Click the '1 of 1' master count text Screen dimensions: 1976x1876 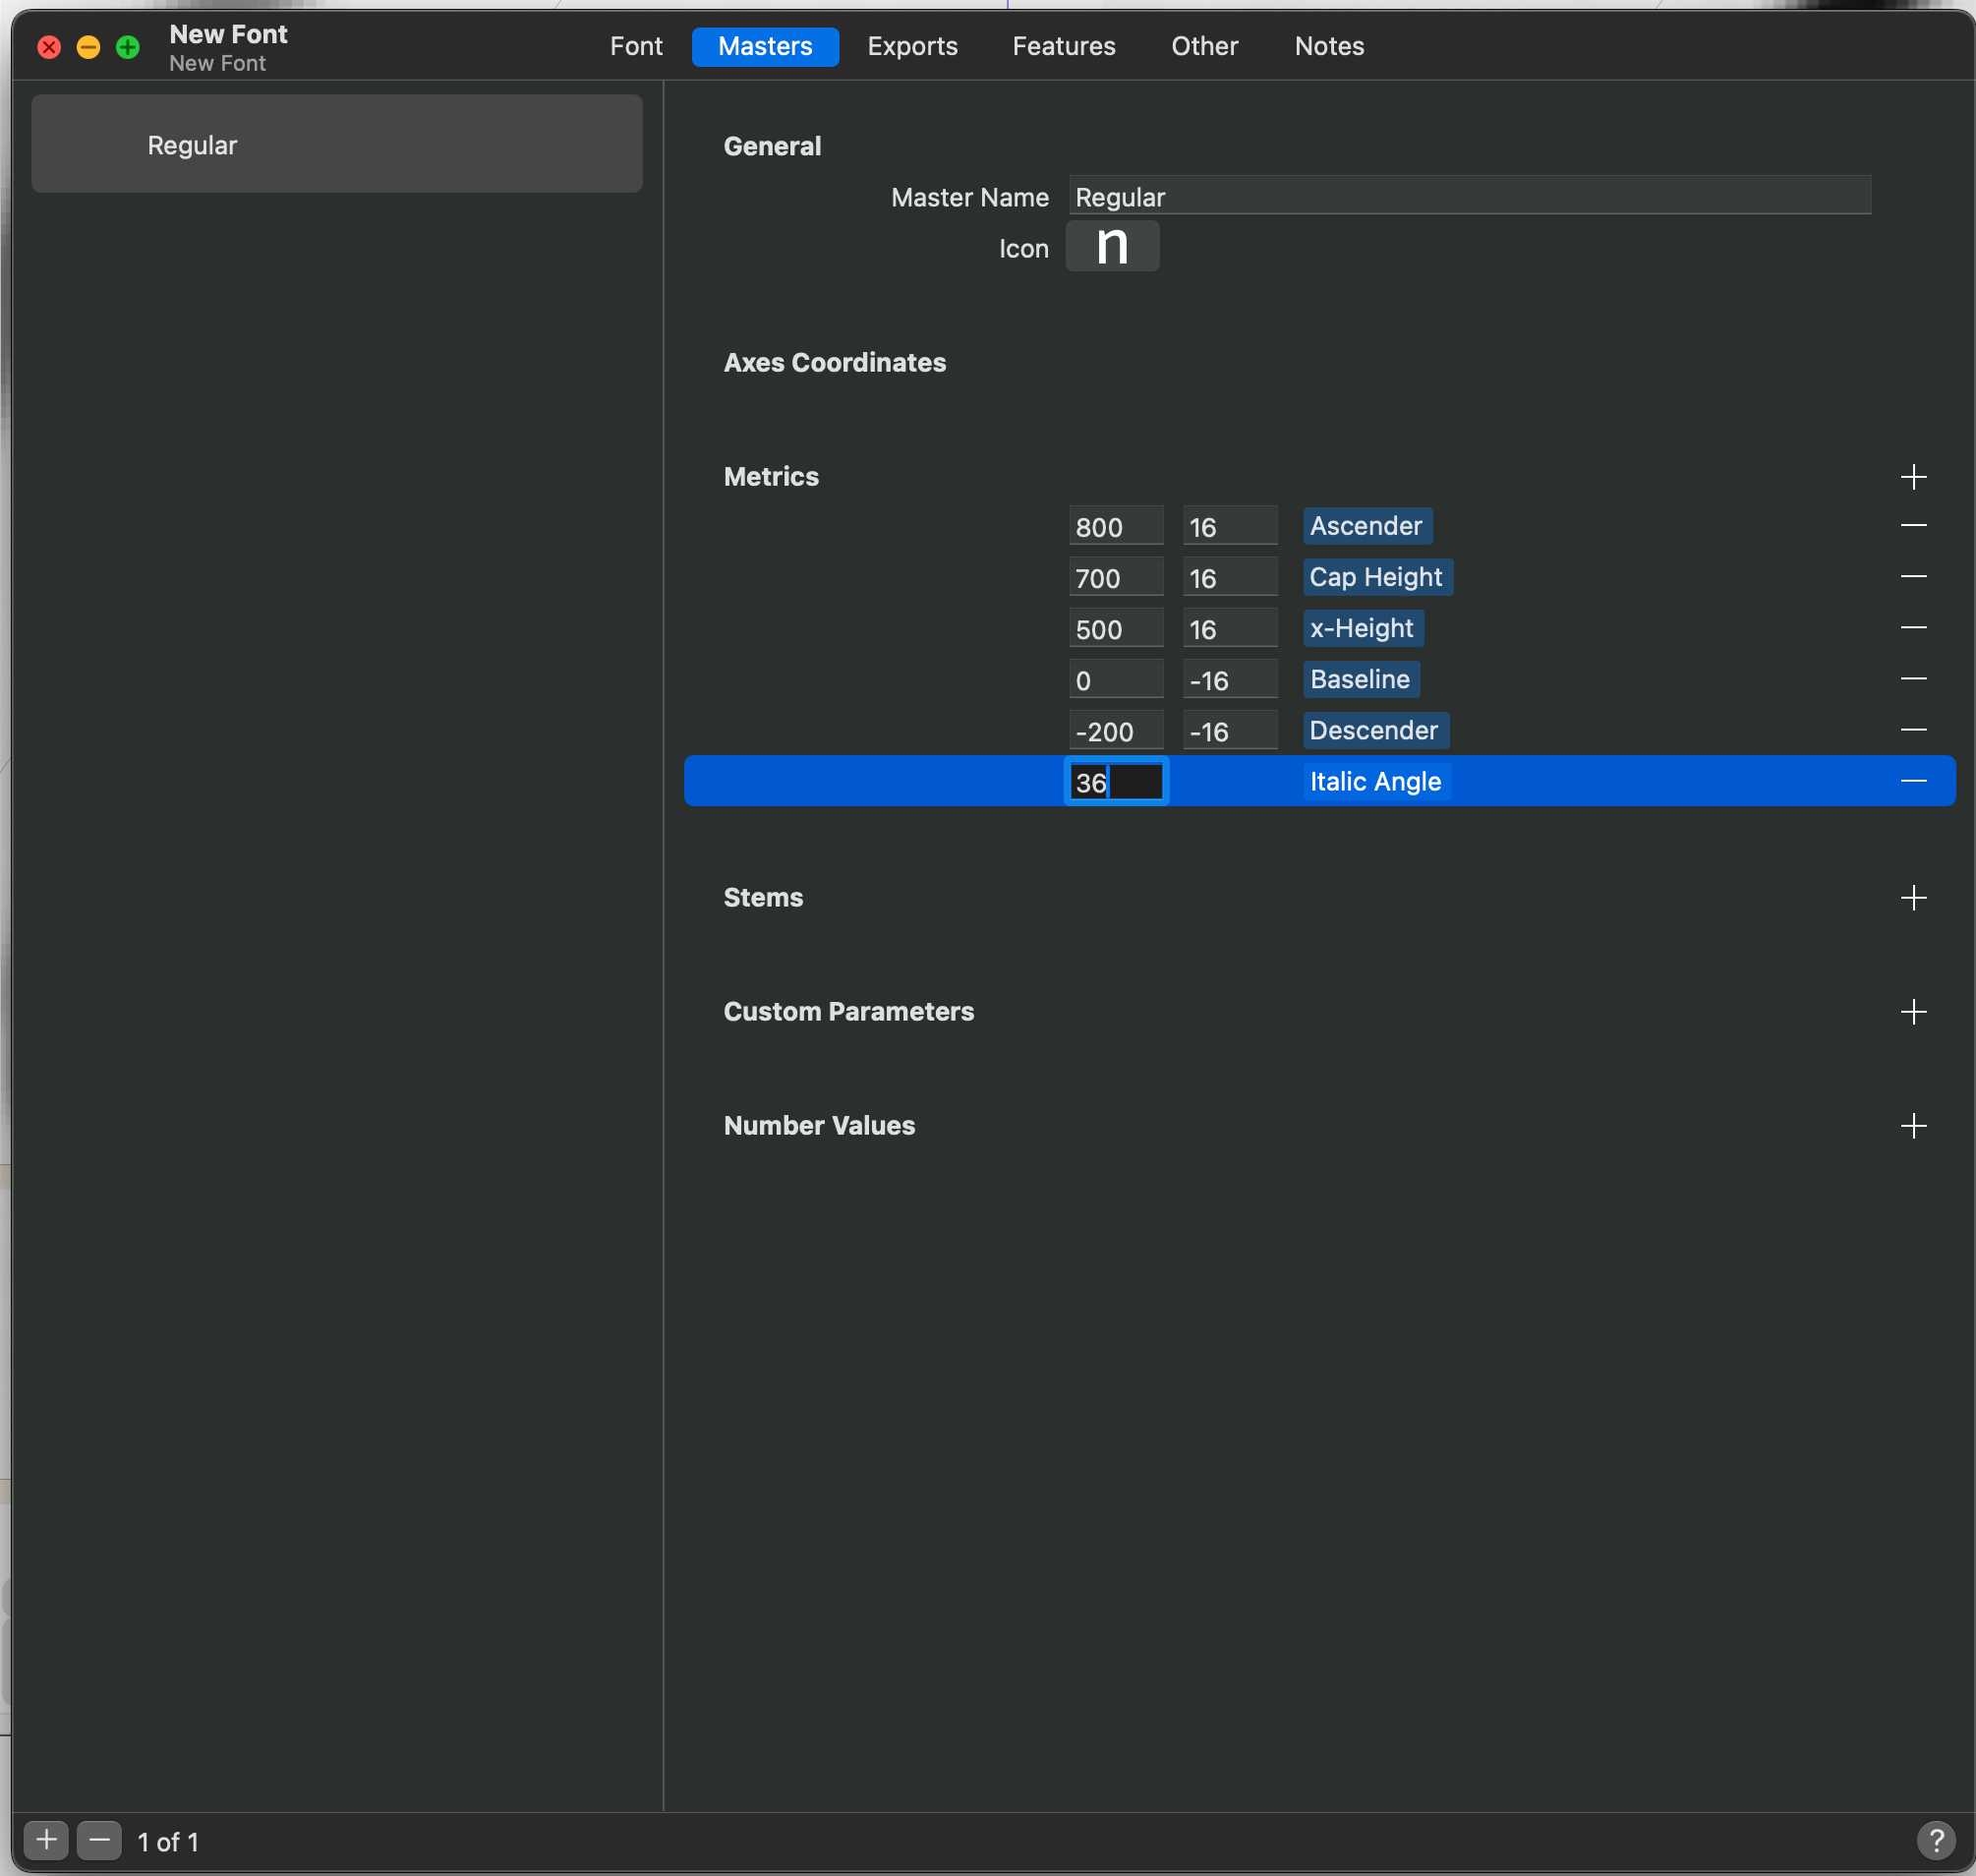[168, 1841]
